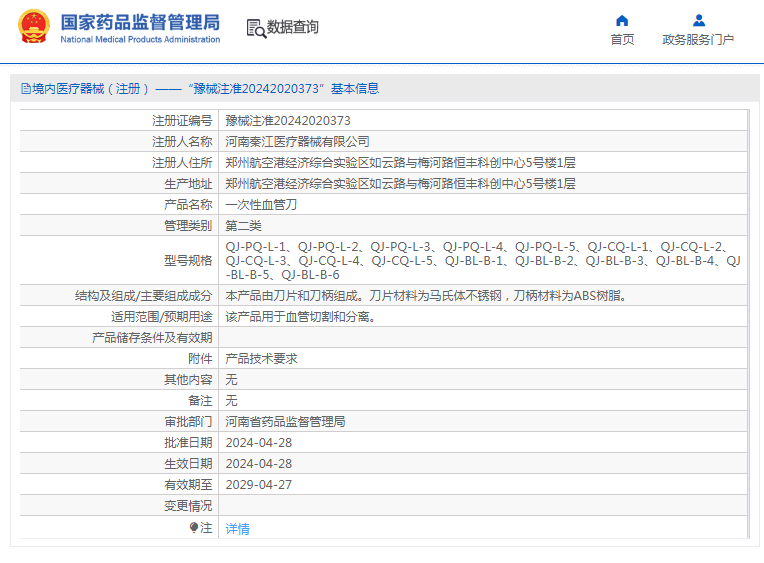Click the 生效日期 label
The width and height of the screenshot is (764, 563).
[188, 464]
